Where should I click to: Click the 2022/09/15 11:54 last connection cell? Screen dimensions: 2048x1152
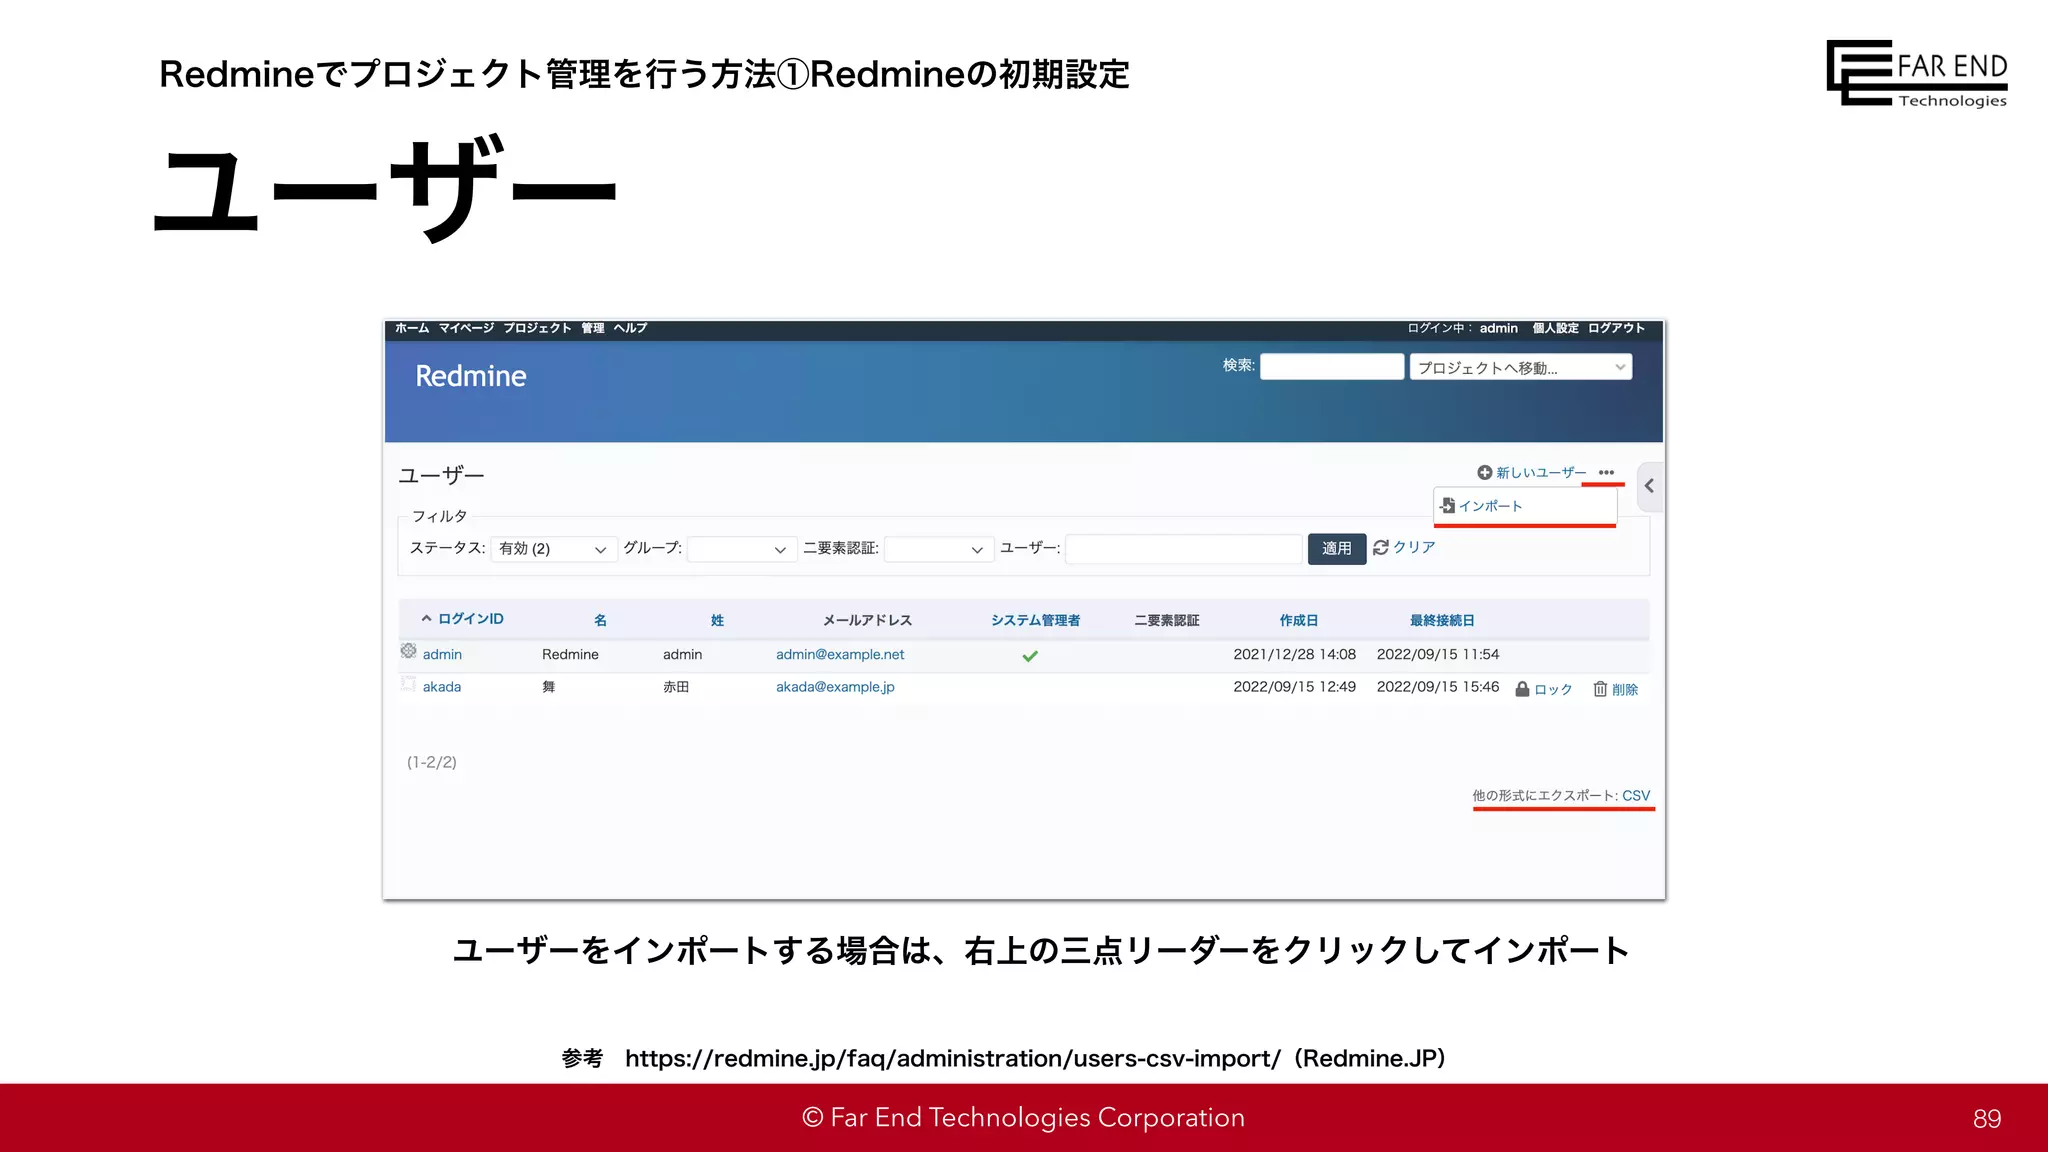click(1438, 654)
